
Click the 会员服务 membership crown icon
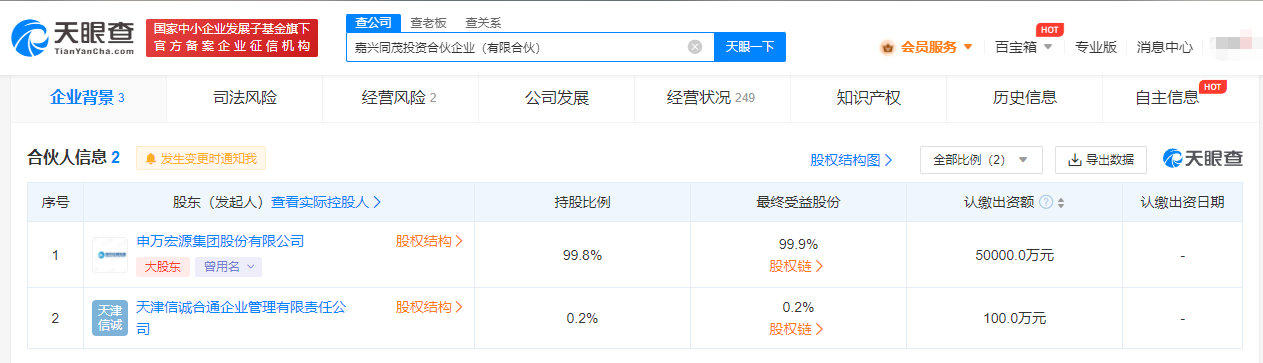pos(887,47)
